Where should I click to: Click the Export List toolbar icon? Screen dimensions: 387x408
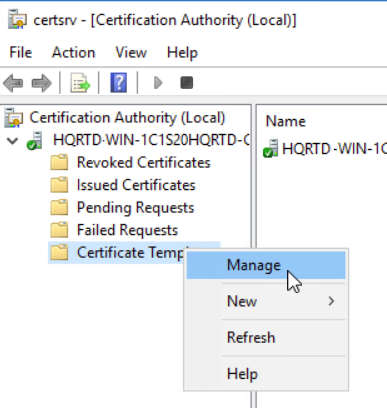[80, 83]
